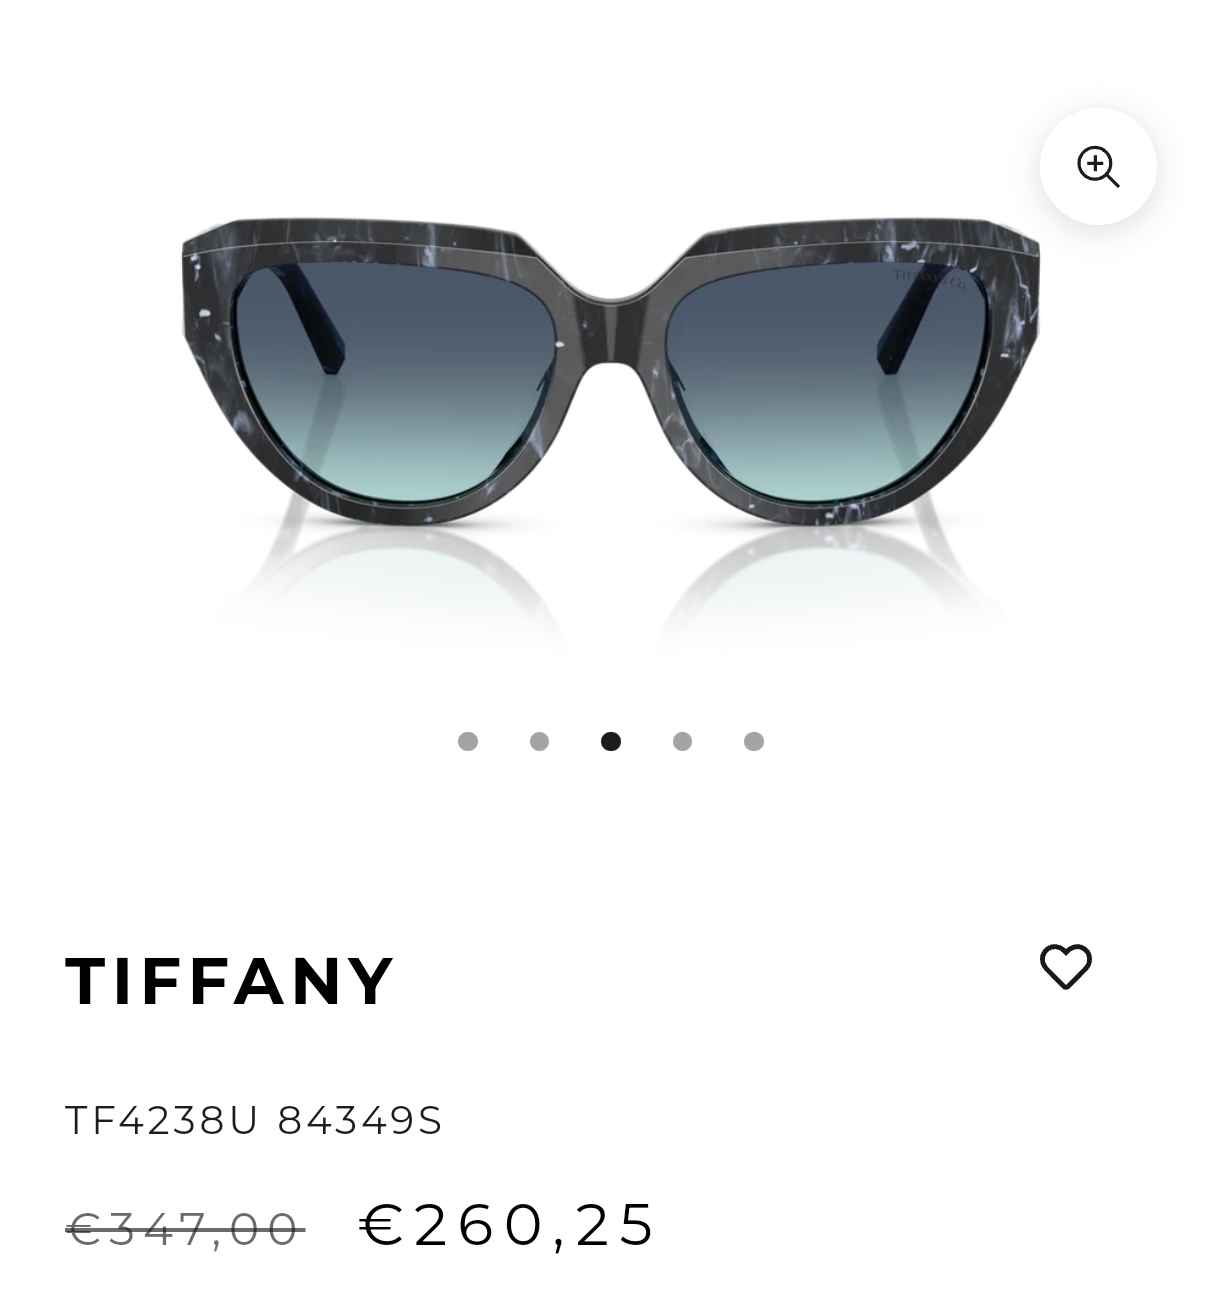Select the model code TF4238U 84349S

pos(254,1120)
